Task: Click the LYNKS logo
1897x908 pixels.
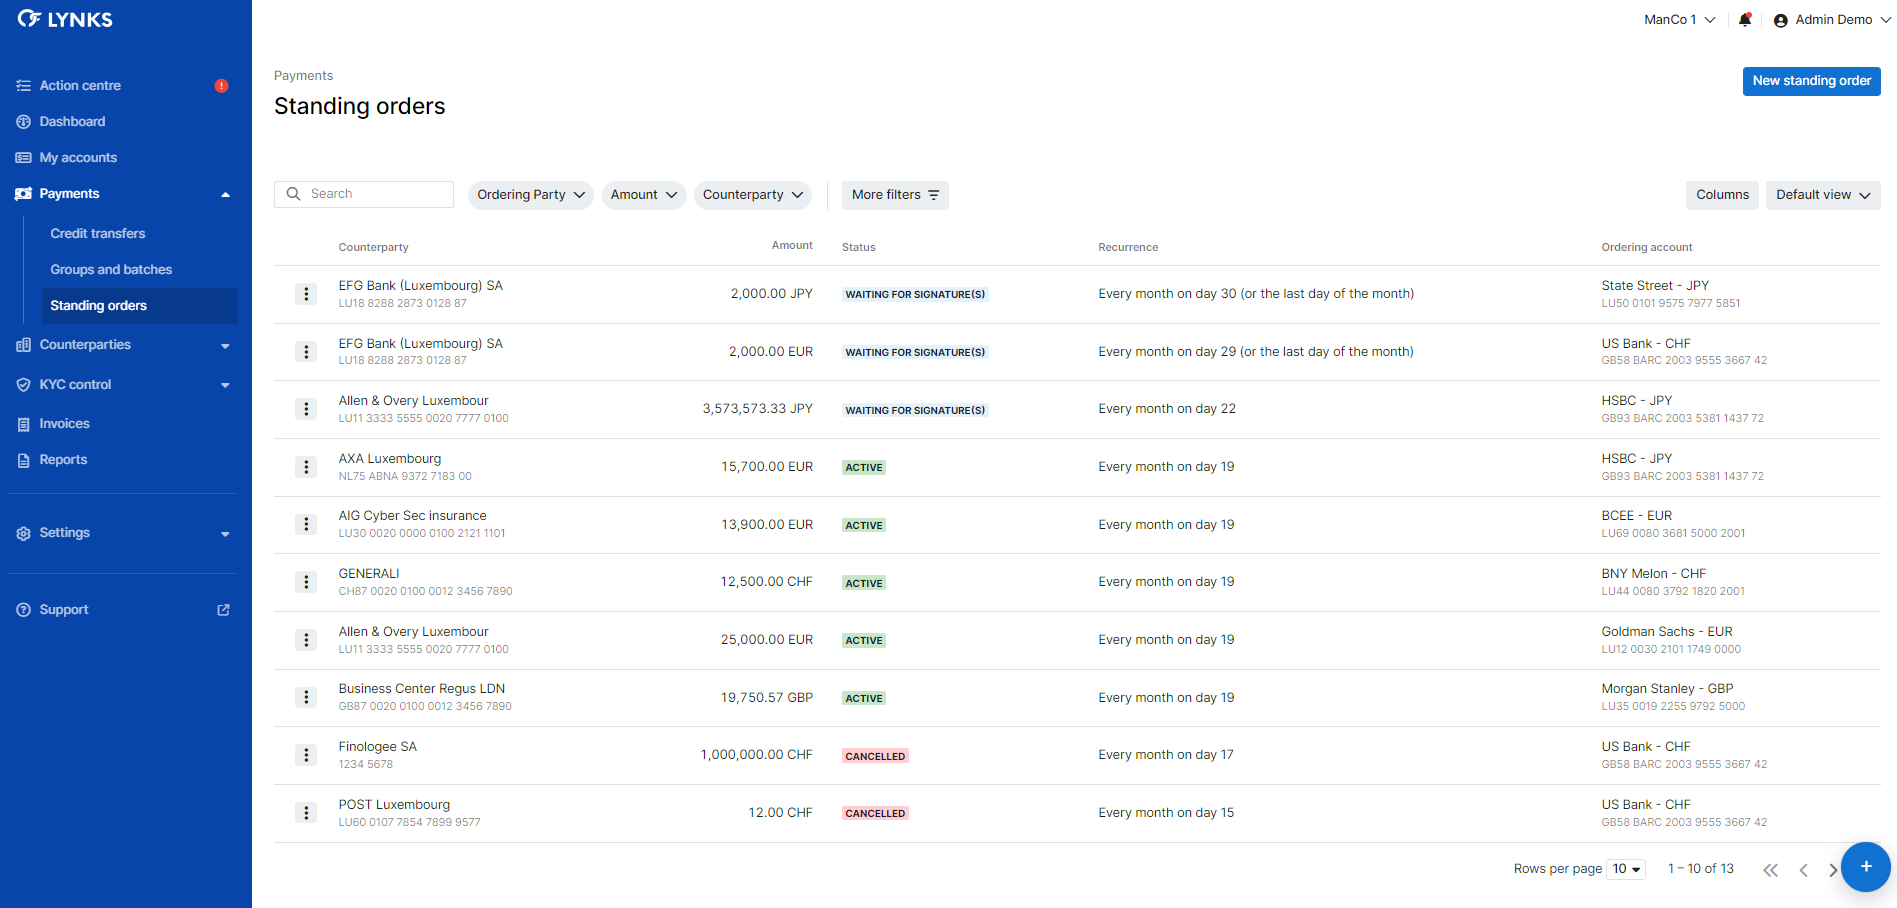Action: (65, 19)
